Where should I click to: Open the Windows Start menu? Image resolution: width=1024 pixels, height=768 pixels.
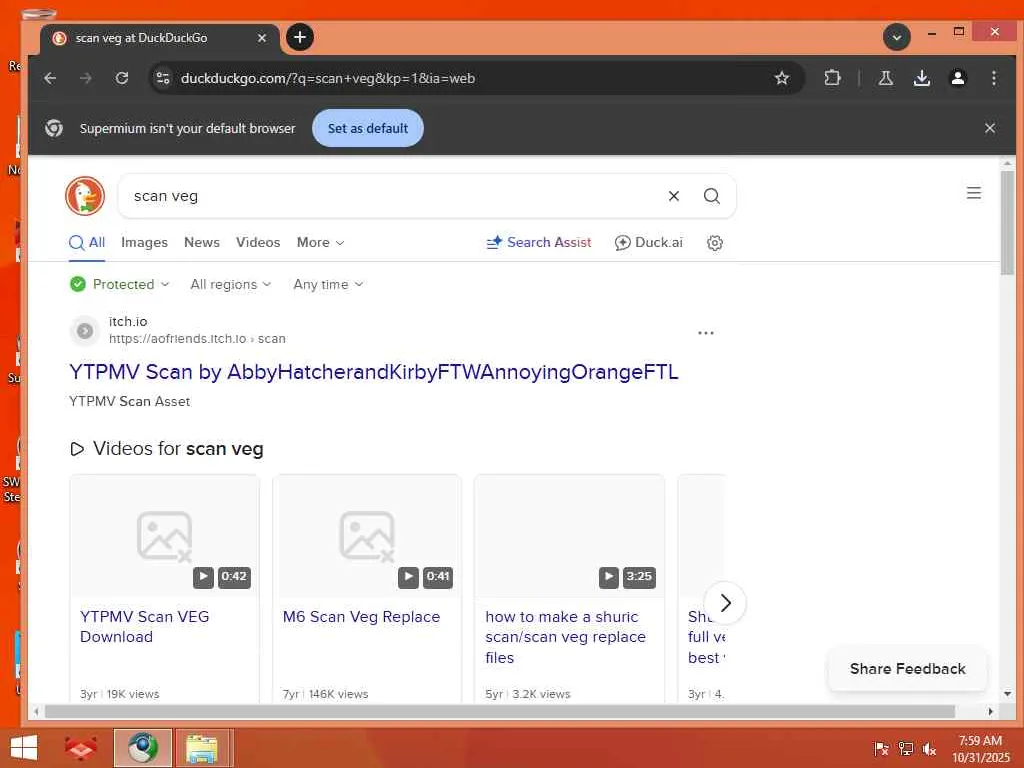pos(24,748)
